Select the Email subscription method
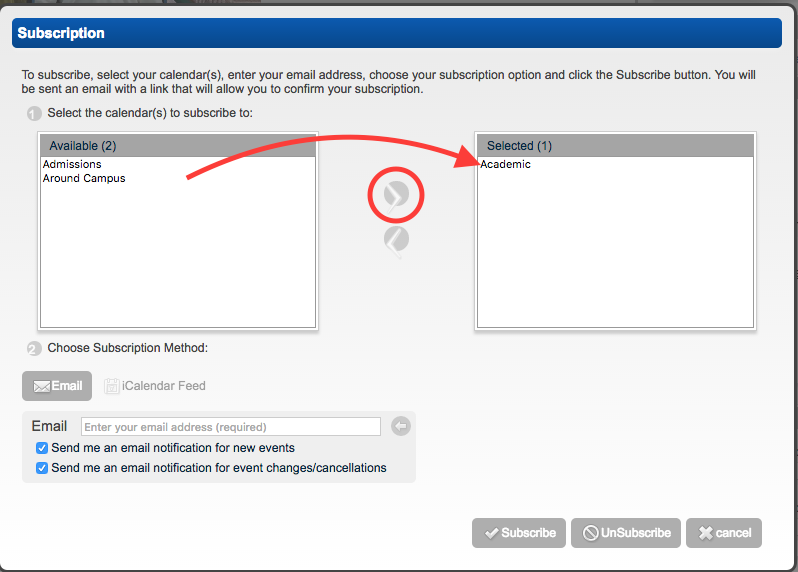Screen dimensions: 798x572 (57, 386)
